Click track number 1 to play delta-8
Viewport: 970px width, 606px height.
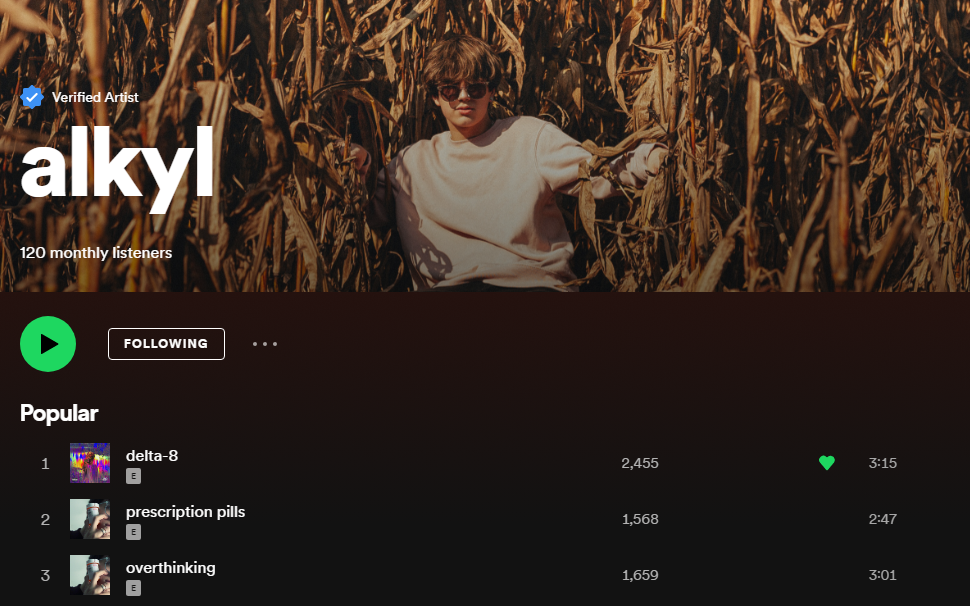pyautogui.click(x=45, y=463)
